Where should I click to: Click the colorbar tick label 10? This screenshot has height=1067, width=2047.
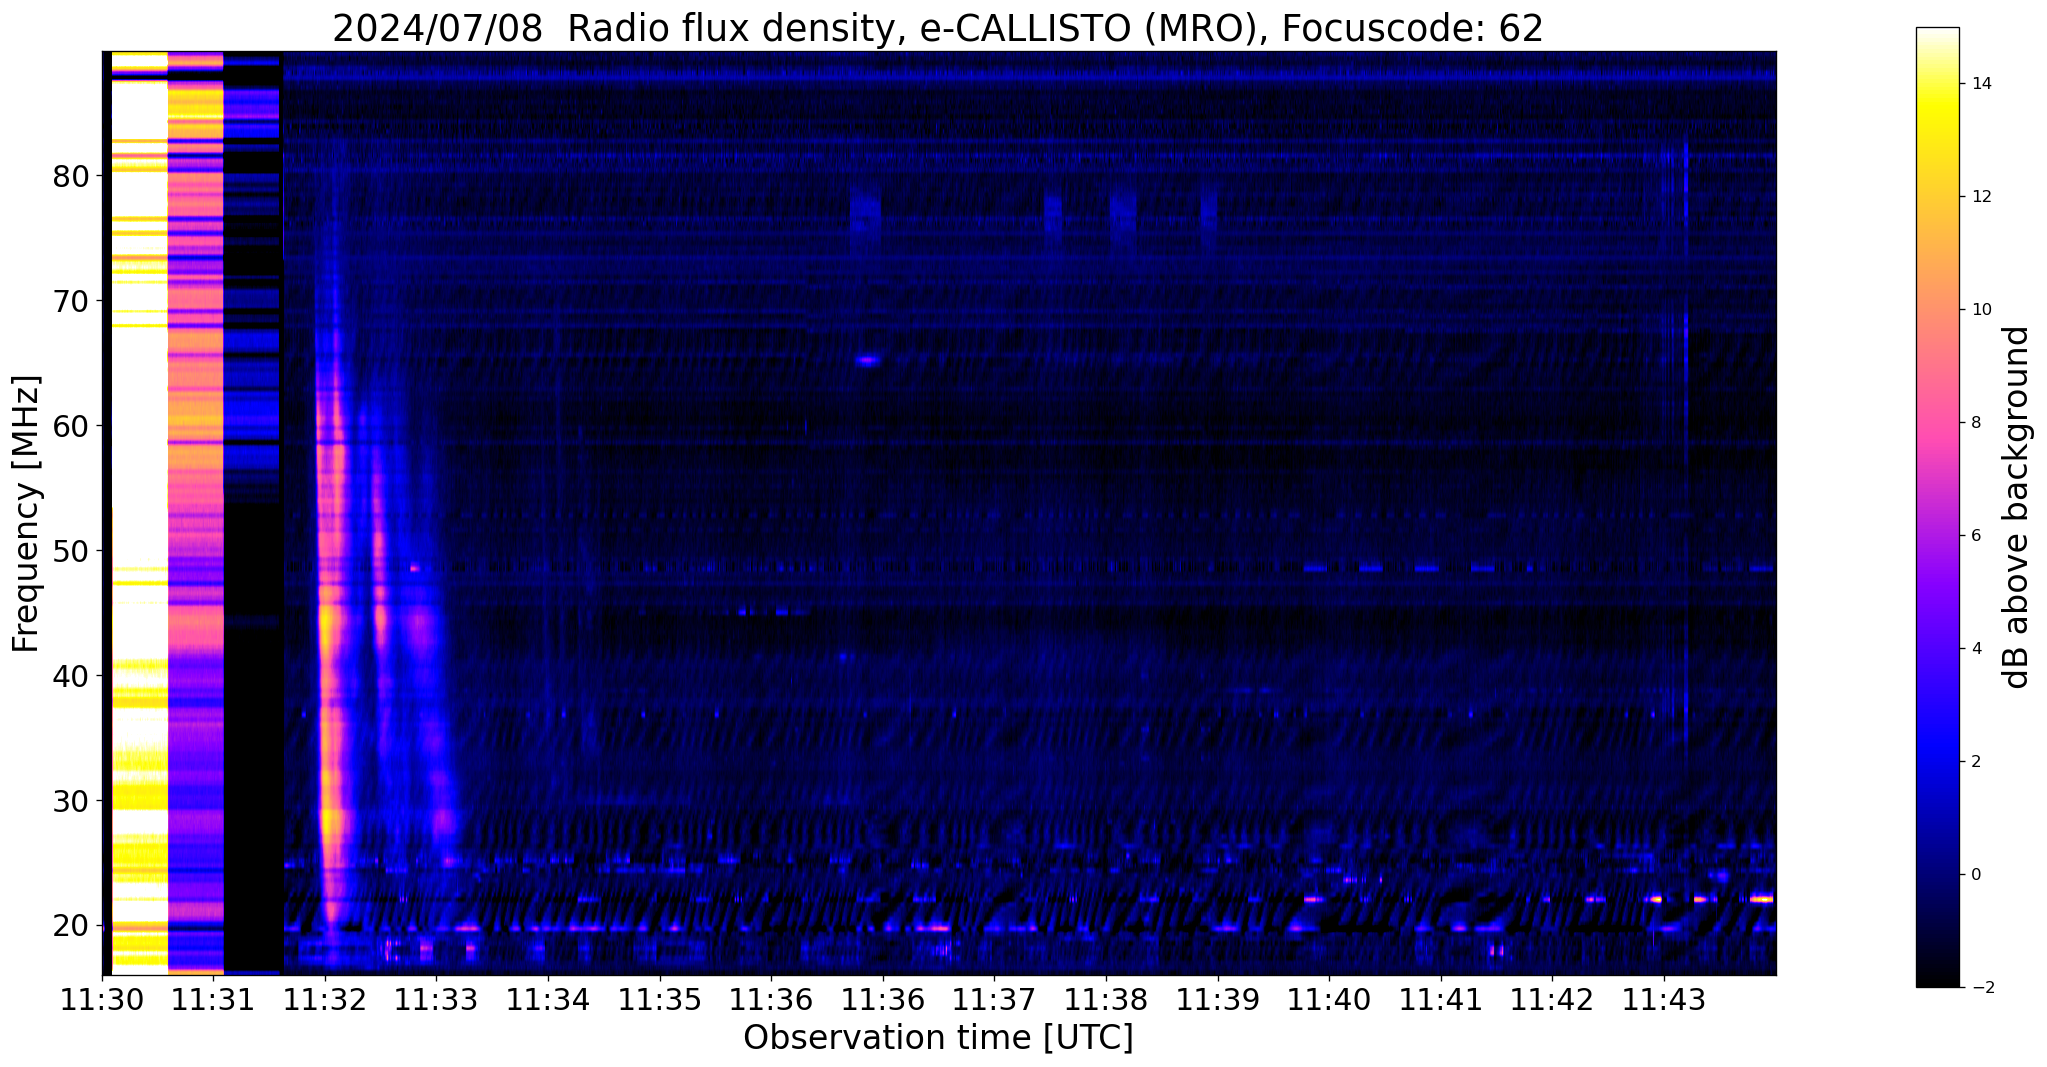click(x=1980, y=310)
